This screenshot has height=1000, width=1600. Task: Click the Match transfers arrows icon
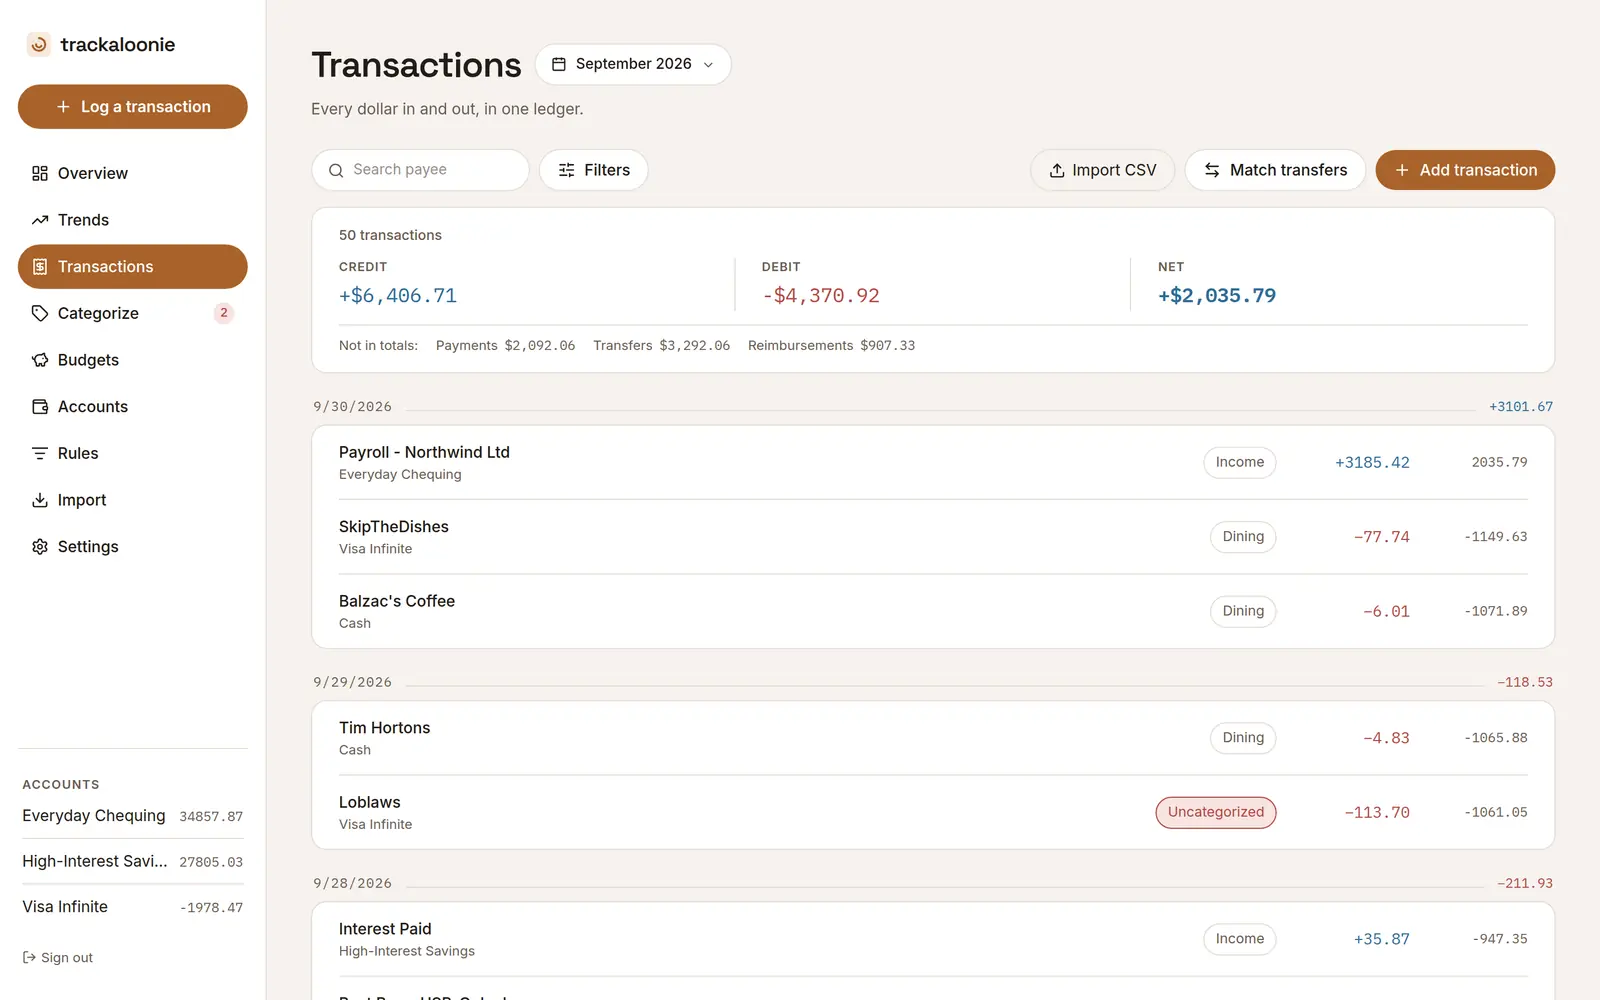pos(1212,170)
